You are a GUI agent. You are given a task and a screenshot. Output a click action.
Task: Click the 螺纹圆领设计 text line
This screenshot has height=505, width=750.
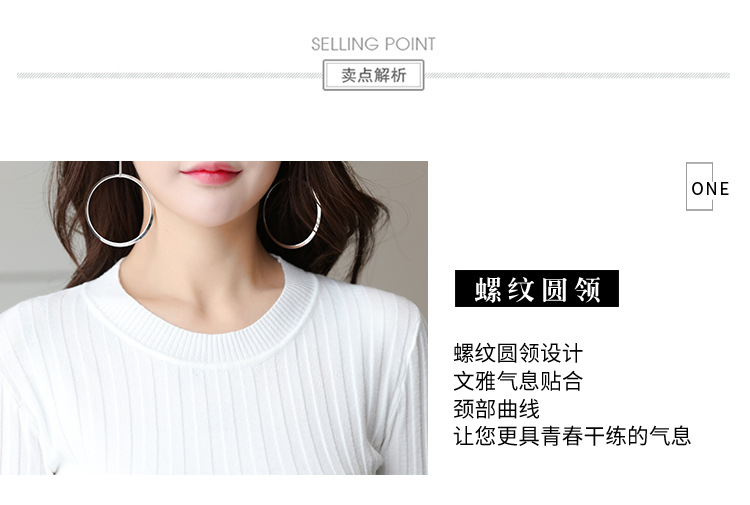click(x=518, y=354)
